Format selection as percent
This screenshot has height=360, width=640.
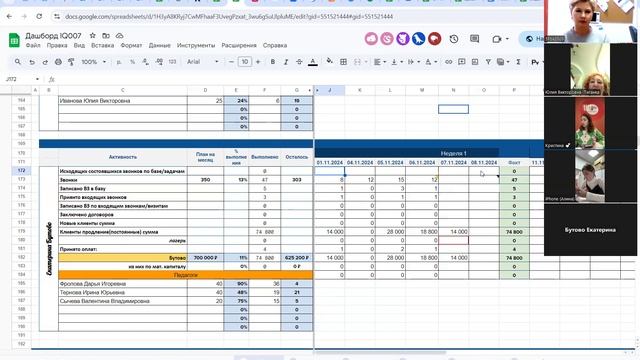pyautogui.click(x=132, y=62)
